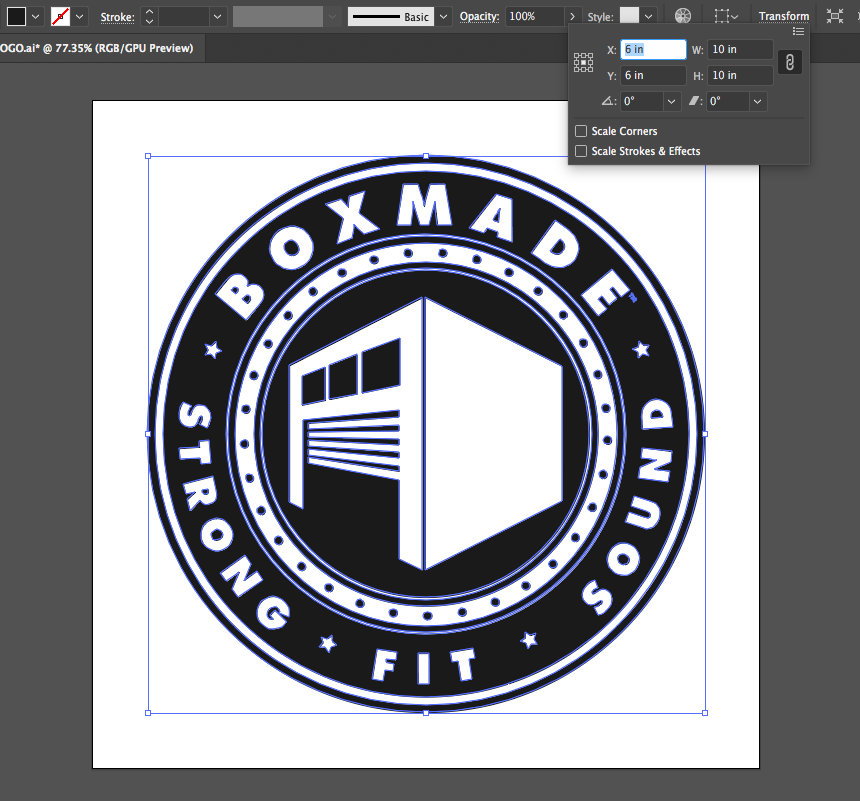Click the box building logo artwork
Screen dimensions: 860x801
point(426,434)
